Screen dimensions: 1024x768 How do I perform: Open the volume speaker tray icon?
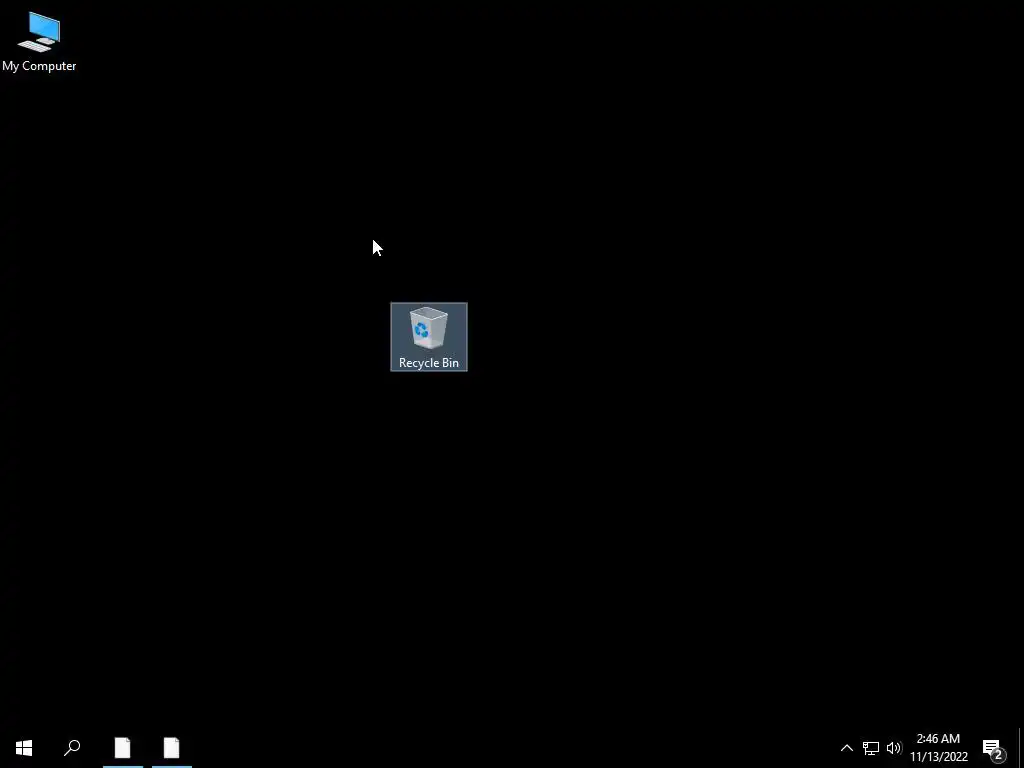(x=894, y=748)
